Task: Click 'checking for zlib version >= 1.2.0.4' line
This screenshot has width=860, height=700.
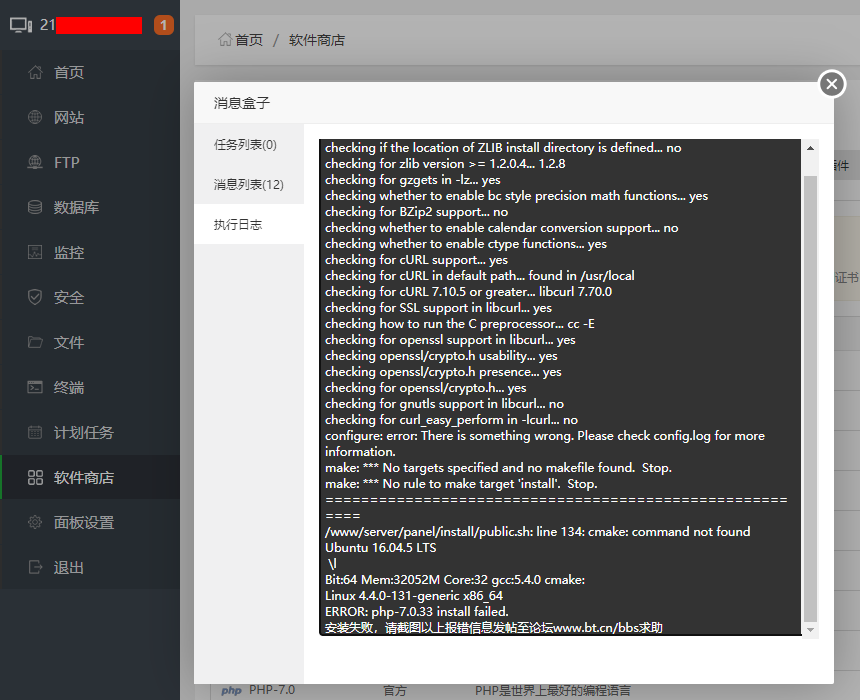Action: pyautogui.click(x=445, y=163)
